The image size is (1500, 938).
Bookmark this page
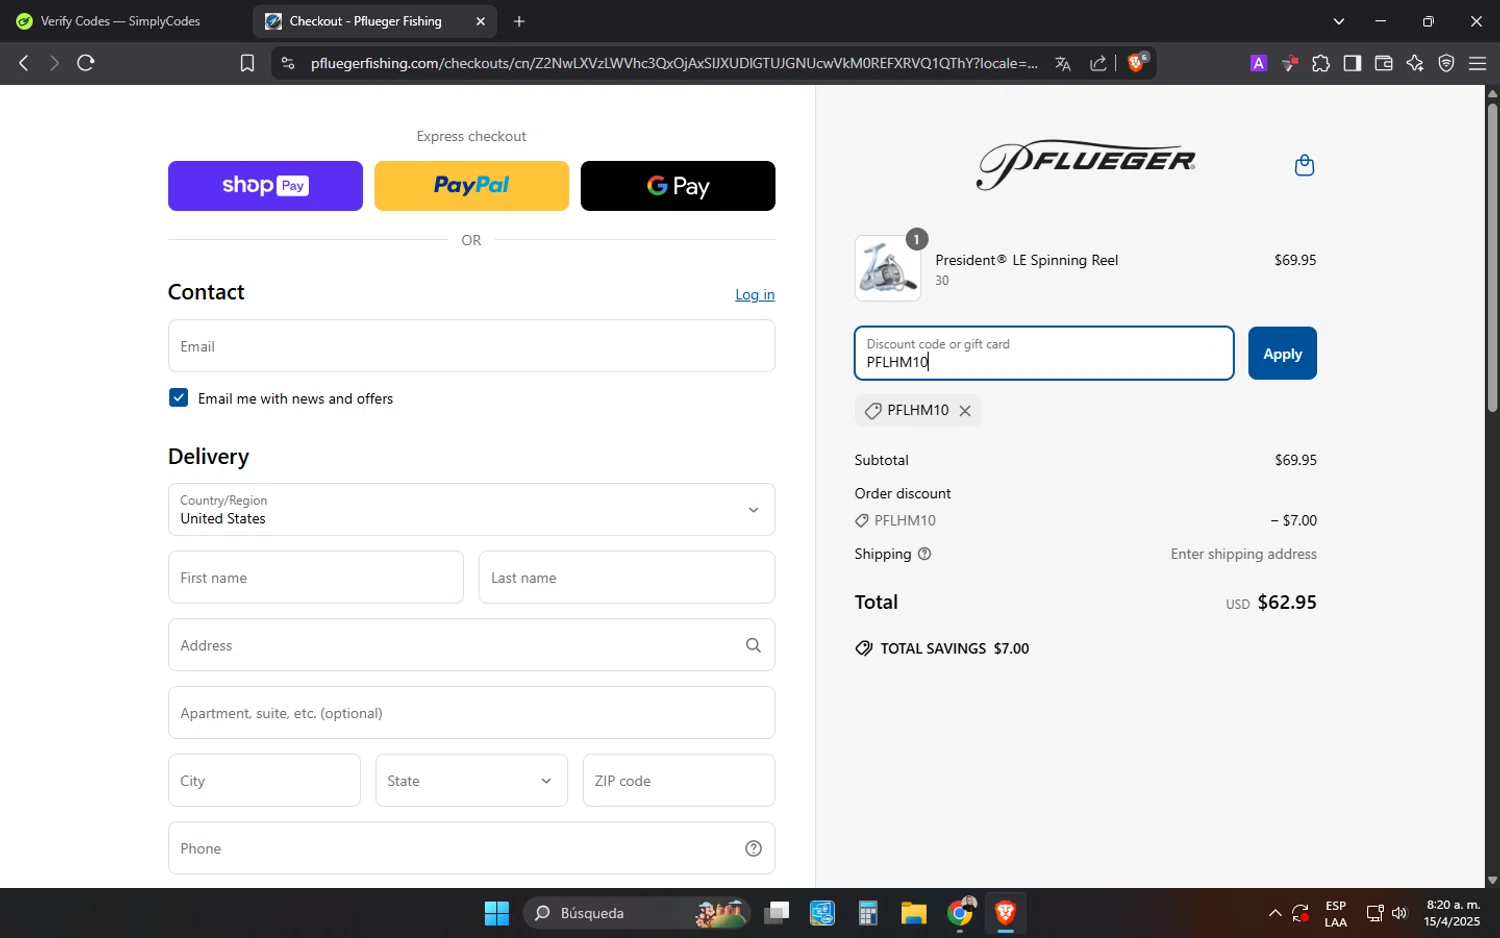click(247, 63)
